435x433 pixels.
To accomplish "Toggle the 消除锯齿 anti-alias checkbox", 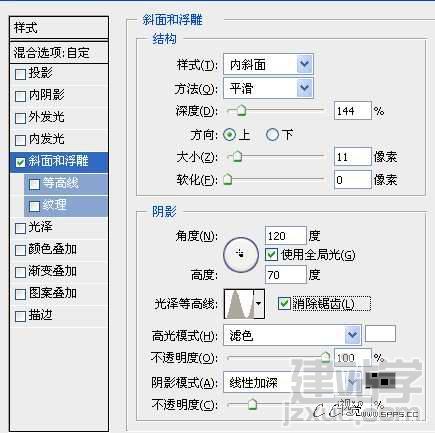I will tap(284, 304).
